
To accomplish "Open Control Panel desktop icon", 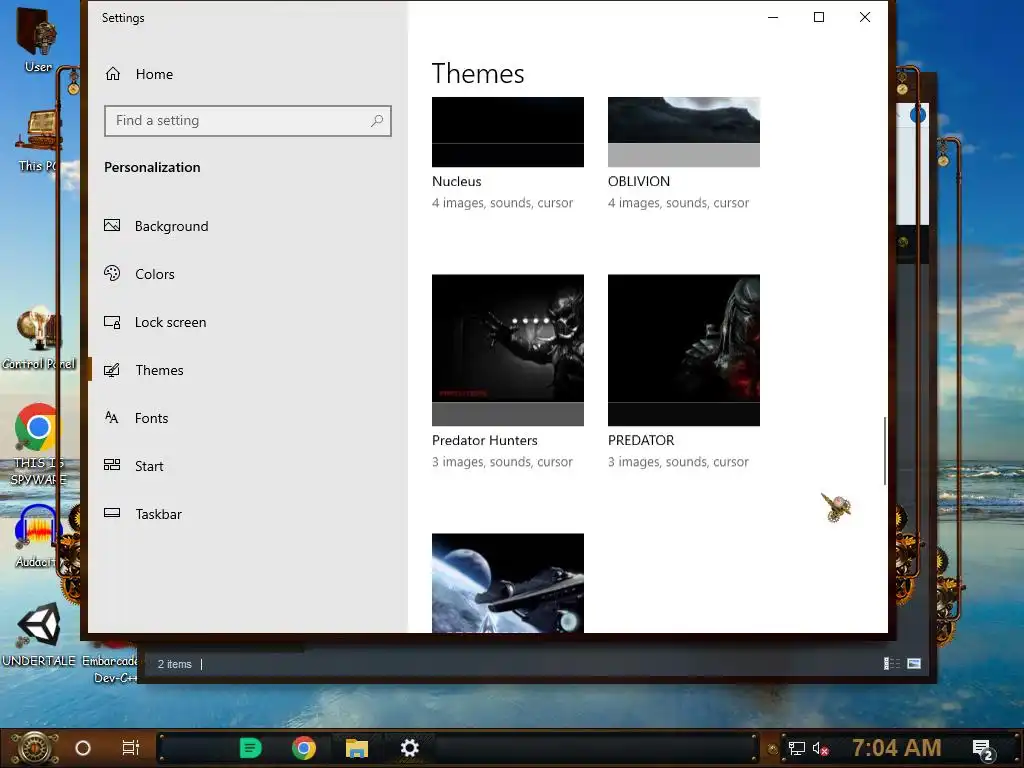I will (38, 340).
